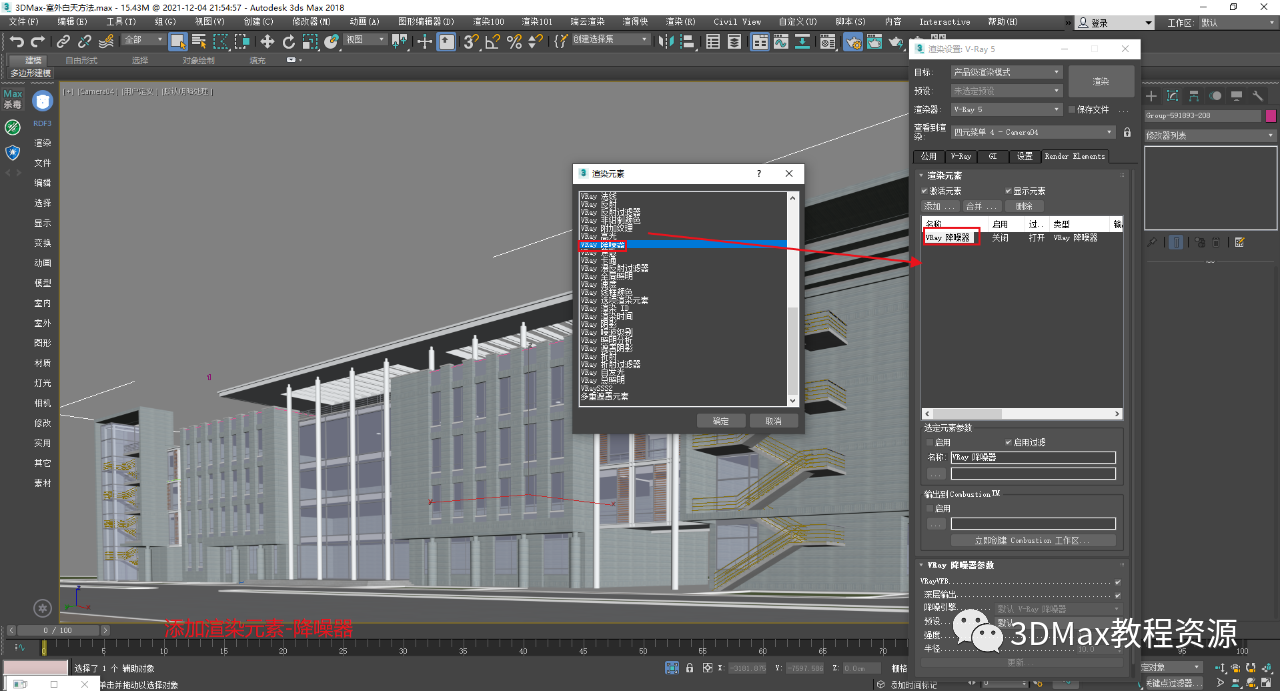Click the large 渲染 render button
1280x691 pixels.
[1101, 82]
